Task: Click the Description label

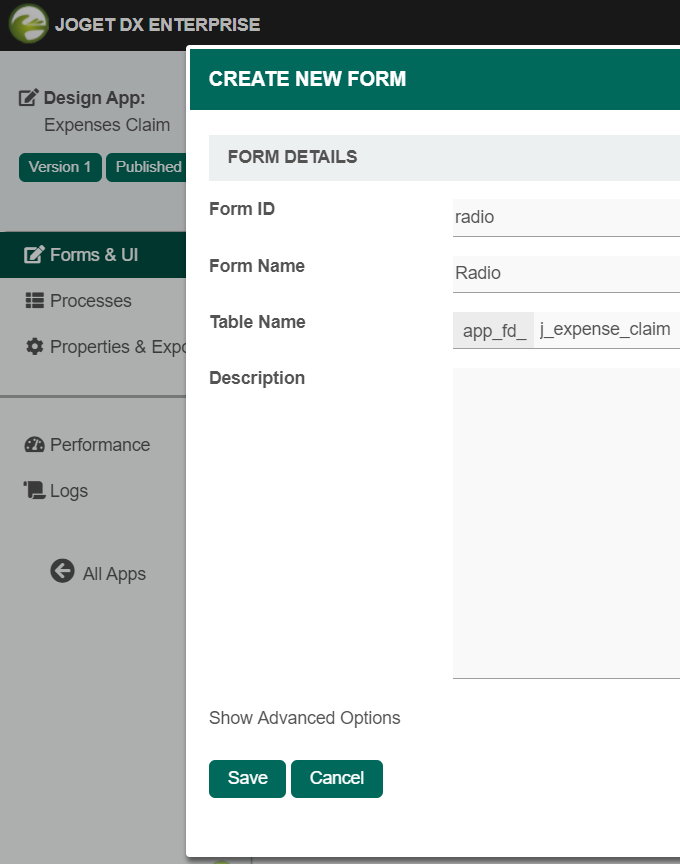Action: 257,378
